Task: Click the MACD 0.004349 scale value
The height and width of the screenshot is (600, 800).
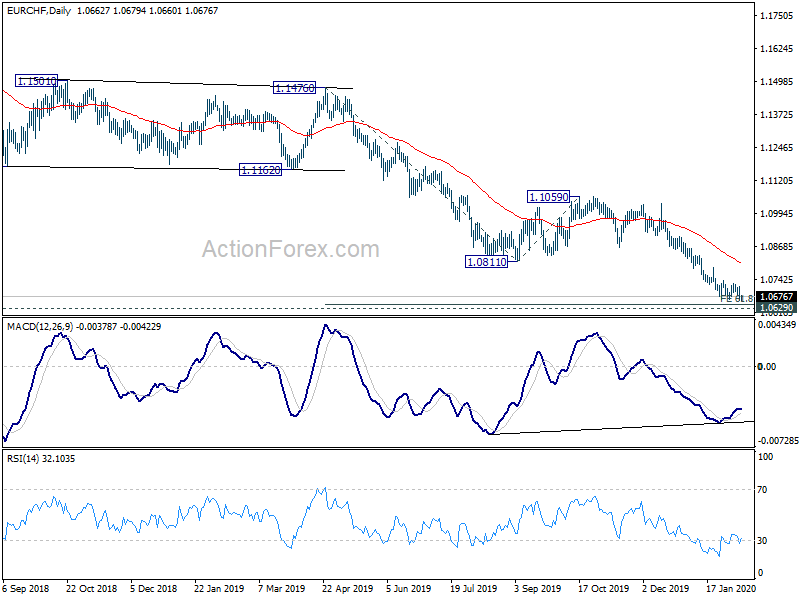Action: point(777,324)
